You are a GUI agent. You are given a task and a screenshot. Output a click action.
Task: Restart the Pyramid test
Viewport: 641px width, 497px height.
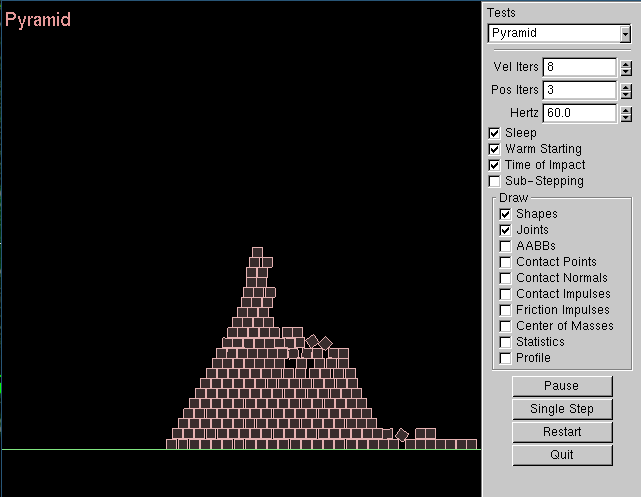click(562, 432)
